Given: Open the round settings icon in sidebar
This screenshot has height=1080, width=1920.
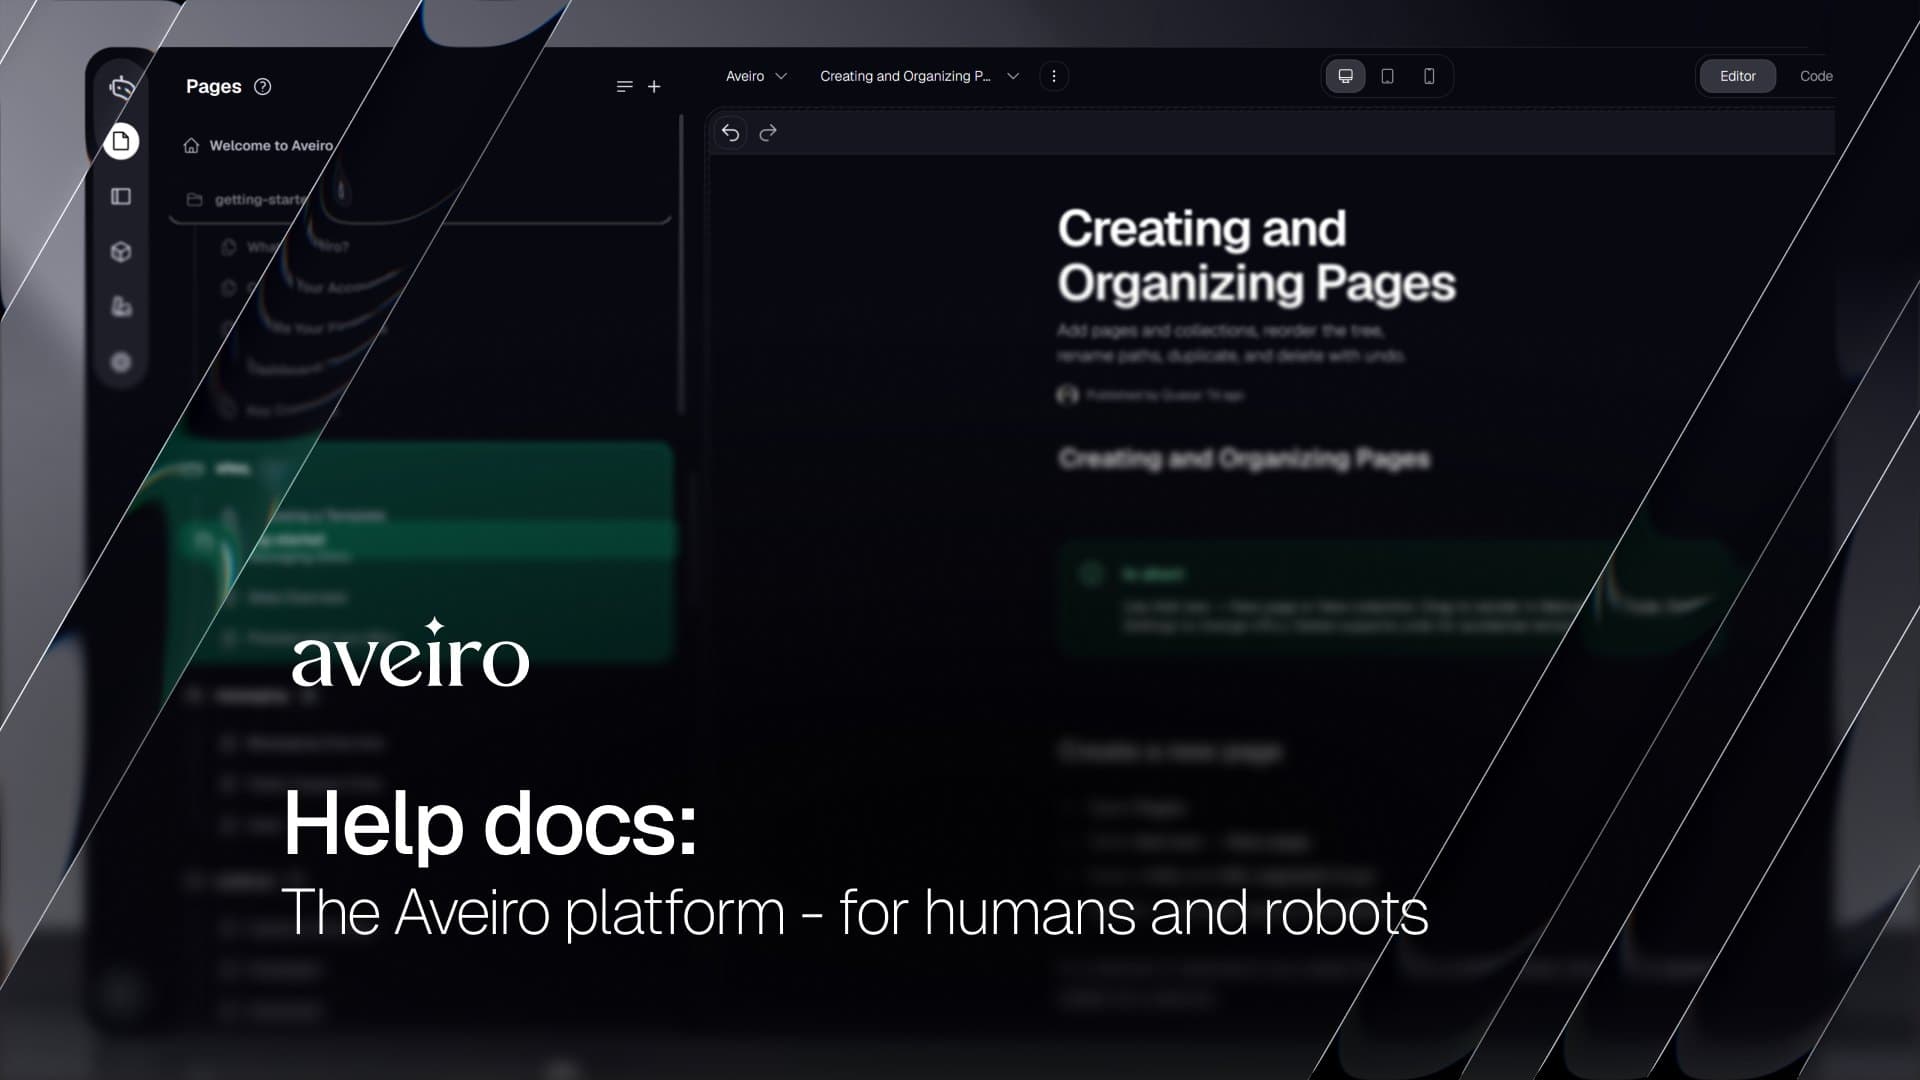Looking at the screenshot, I should [x=121, y=362].
